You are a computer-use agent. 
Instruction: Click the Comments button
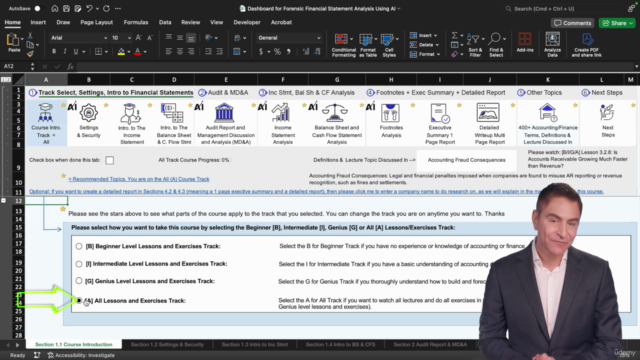572,23
